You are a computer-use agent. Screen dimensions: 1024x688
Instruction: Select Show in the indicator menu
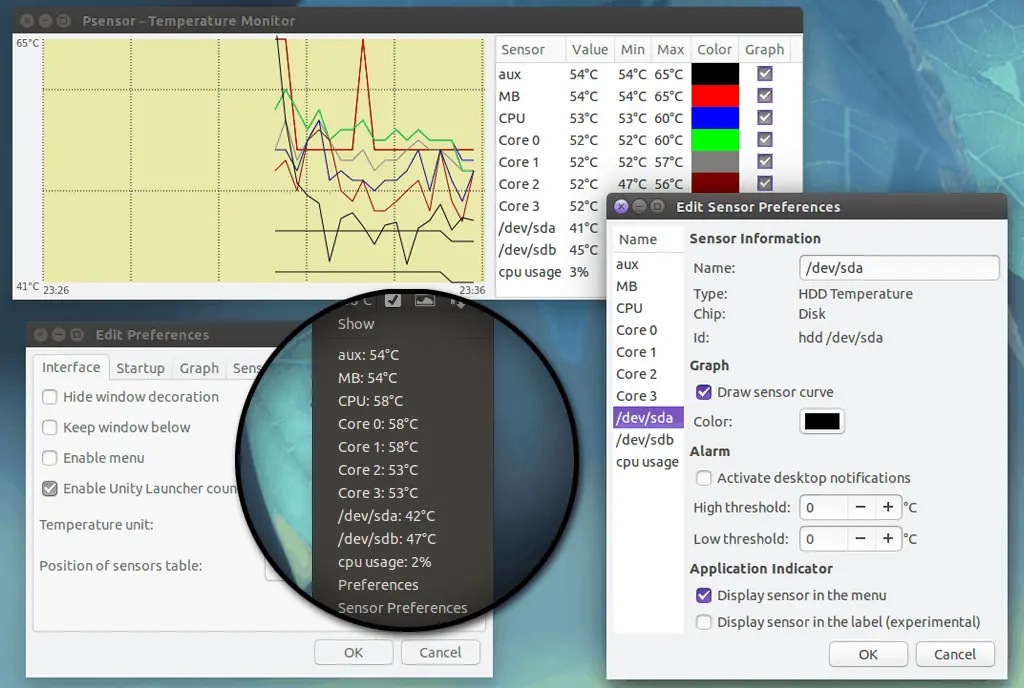(356, 324)
